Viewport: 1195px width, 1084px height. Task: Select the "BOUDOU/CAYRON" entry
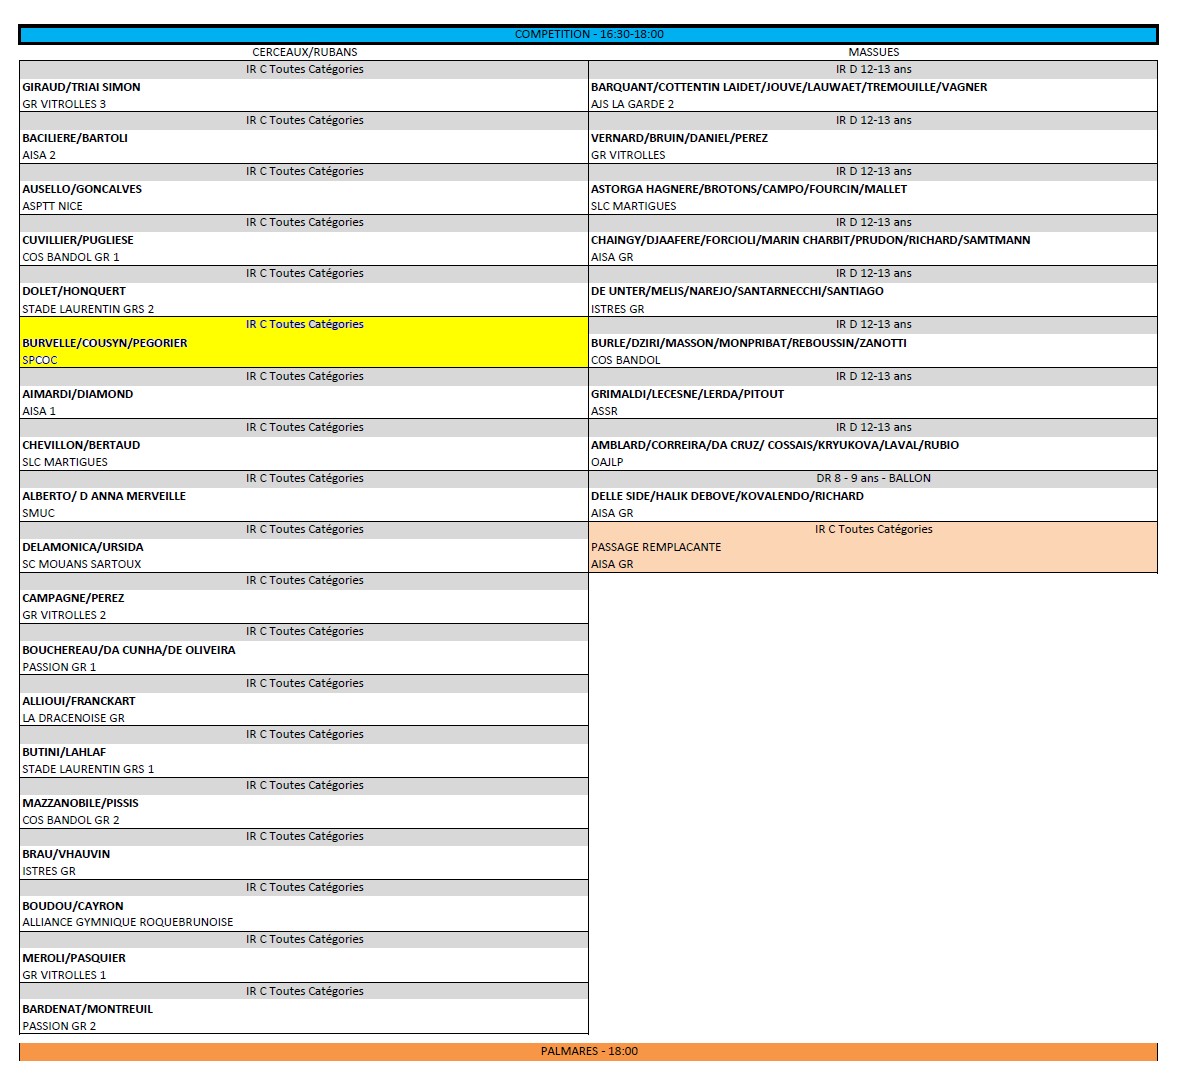(x=73, y=906)
